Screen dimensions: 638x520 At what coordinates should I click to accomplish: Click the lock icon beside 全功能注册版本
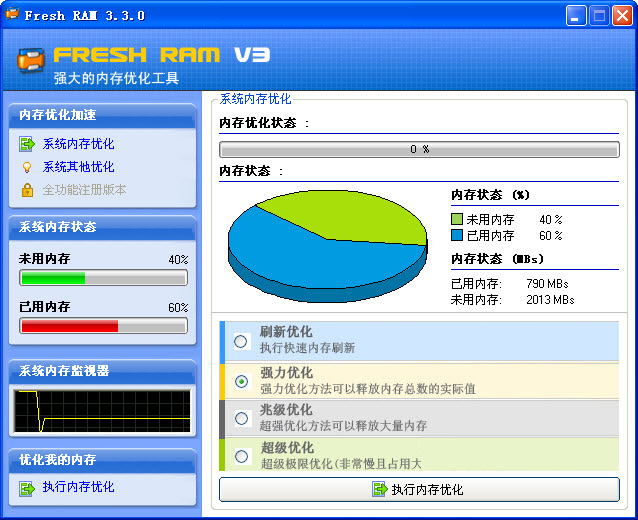27,190
